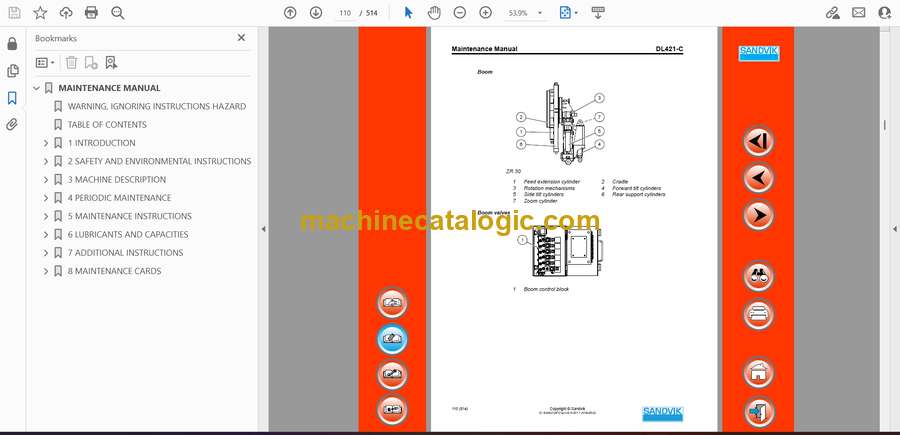Click the Save file icon

coord(14,13)
